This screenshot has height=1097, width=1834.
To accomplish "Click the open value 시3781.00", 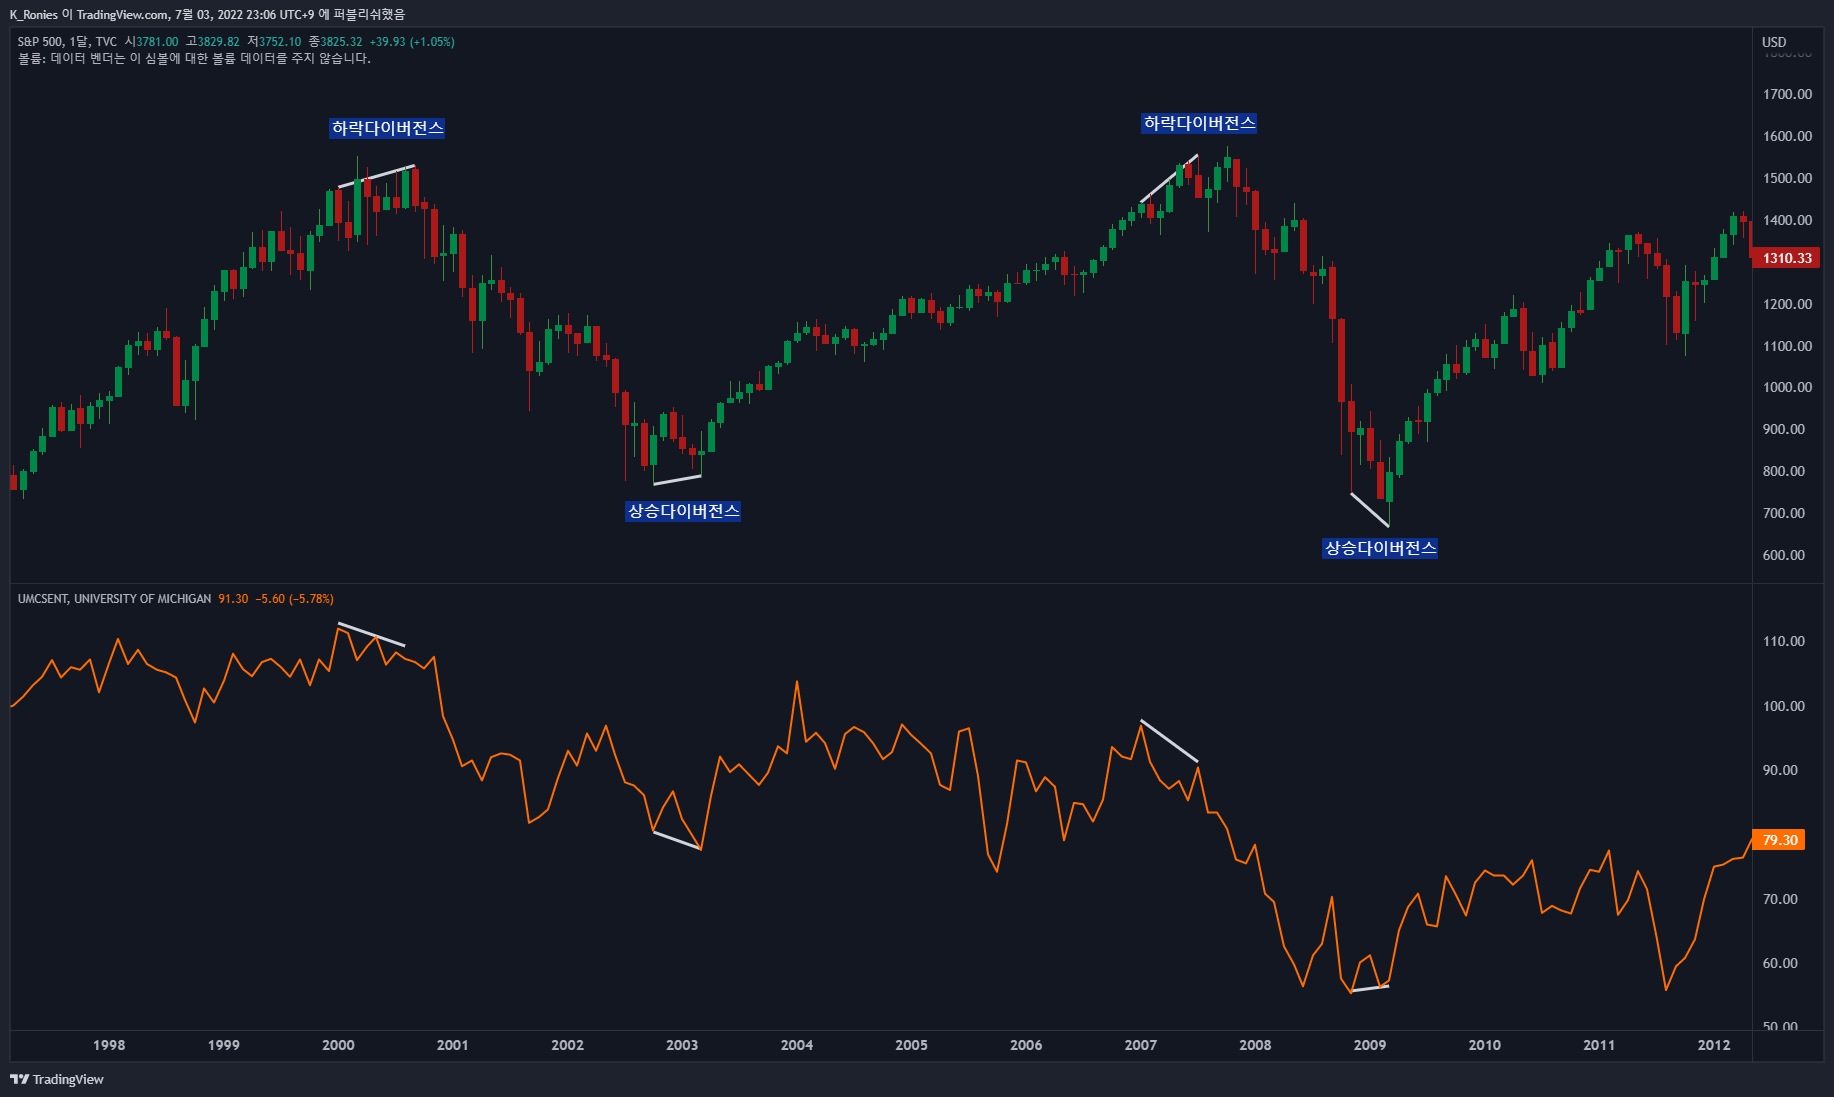I will pyautogui.click(x=152, y=42).
